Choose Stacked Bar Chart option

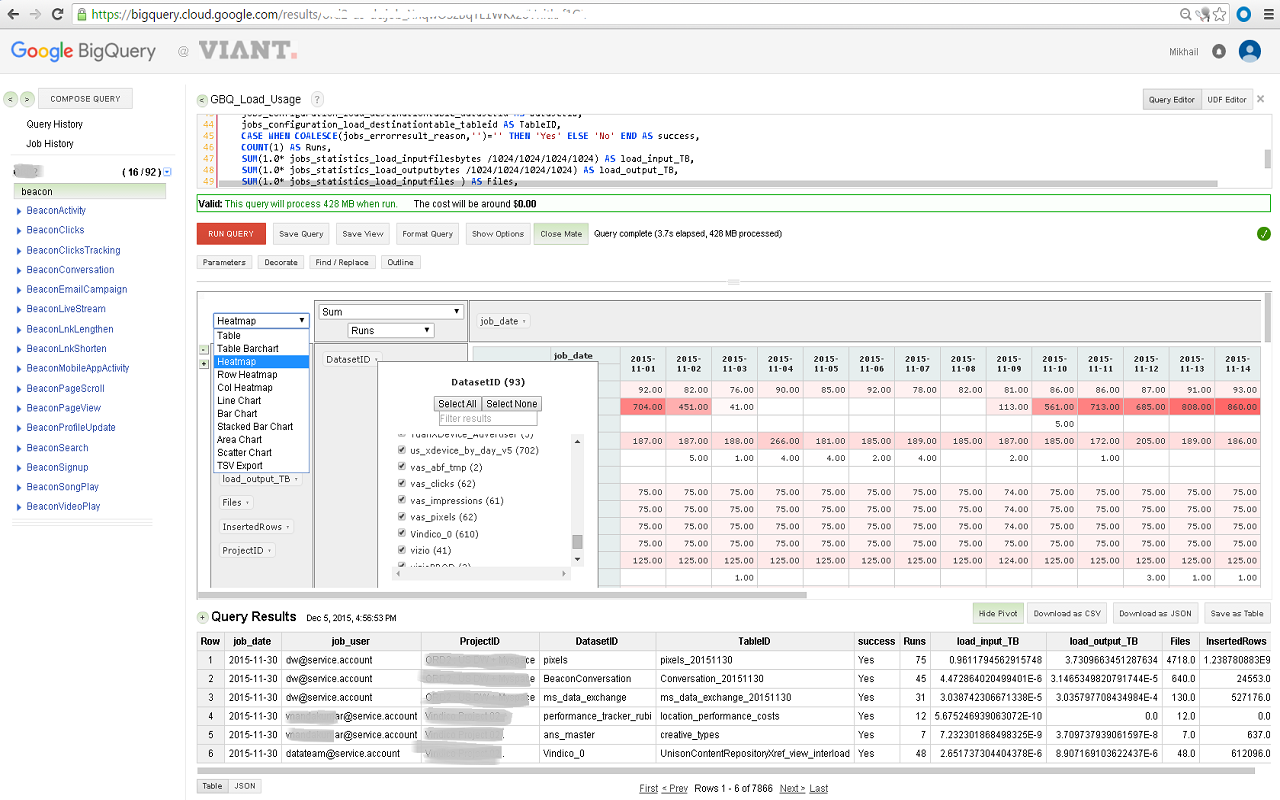[x=261, y=427]
